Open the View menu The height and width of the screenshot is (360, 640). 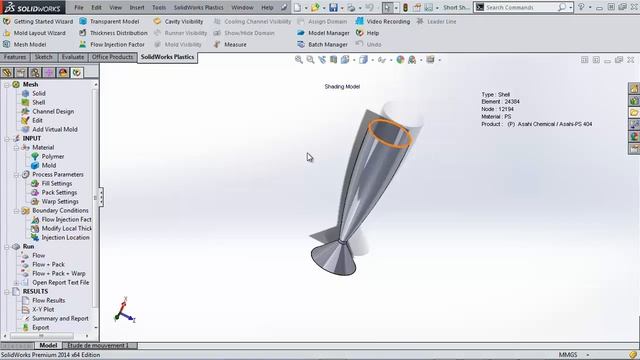[116, 7]
